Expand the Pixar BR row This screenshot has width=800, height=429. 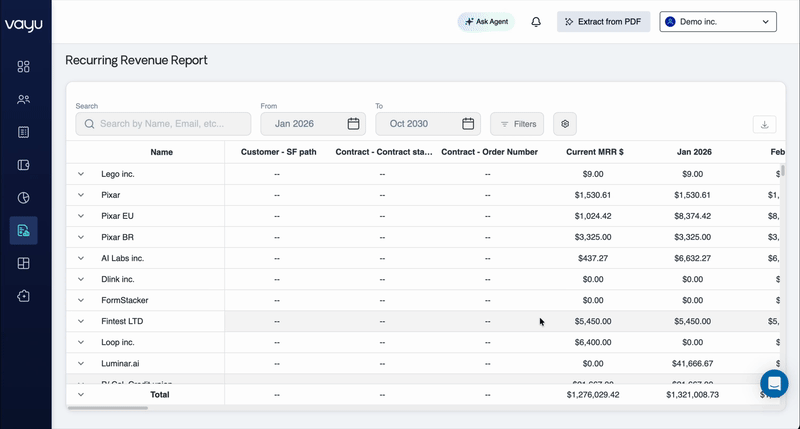coord(81,237)
